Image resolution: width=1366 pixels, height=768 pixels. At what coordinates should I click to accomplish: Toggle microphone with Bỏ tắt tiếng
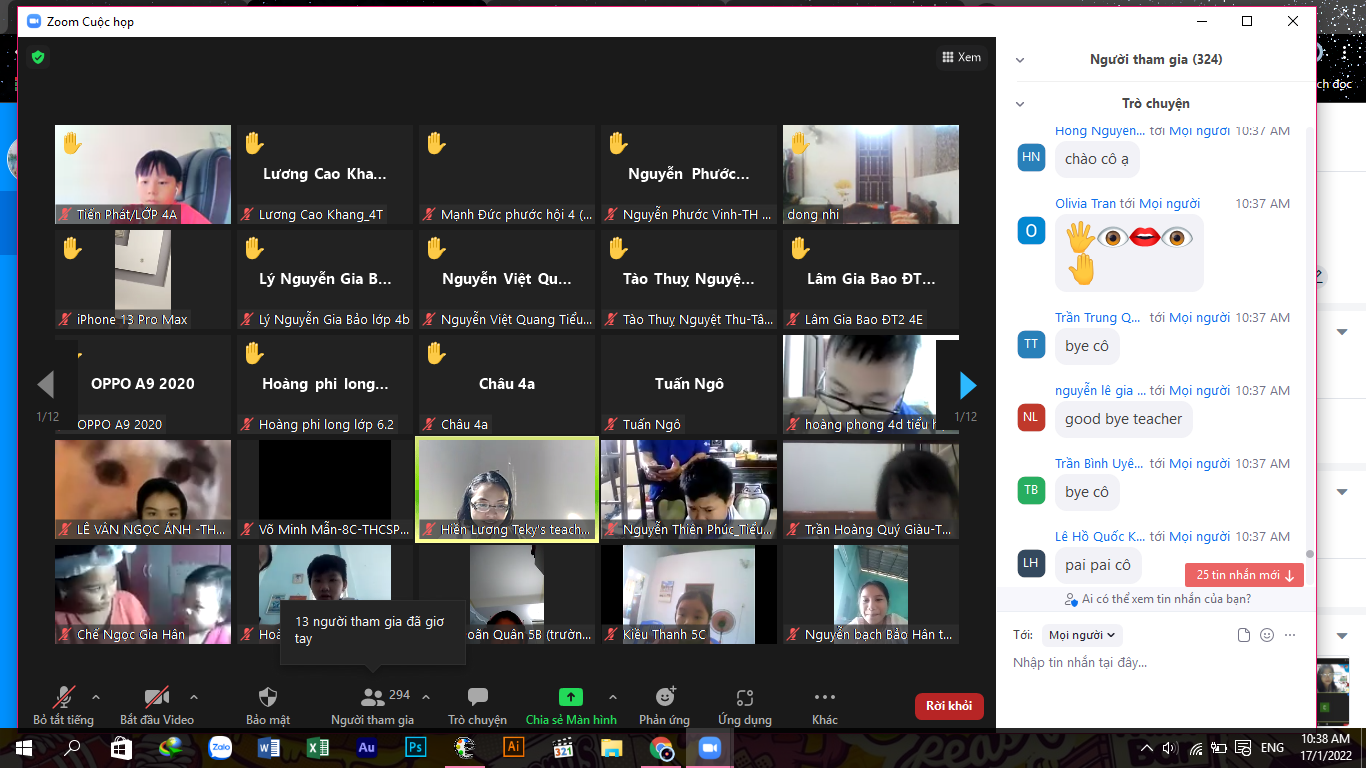64,697
